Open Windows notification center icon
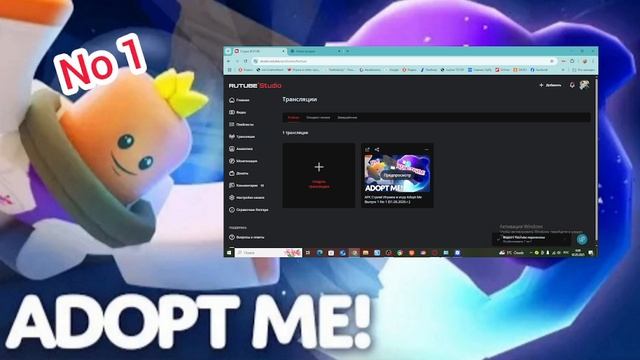640x360 pixels. pos(591,253)
